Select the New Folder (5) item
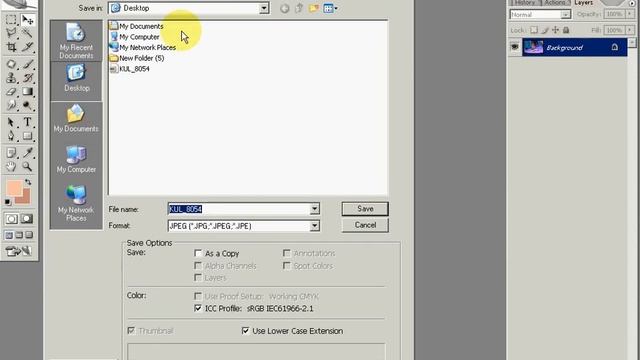 [x=137, y=58]
